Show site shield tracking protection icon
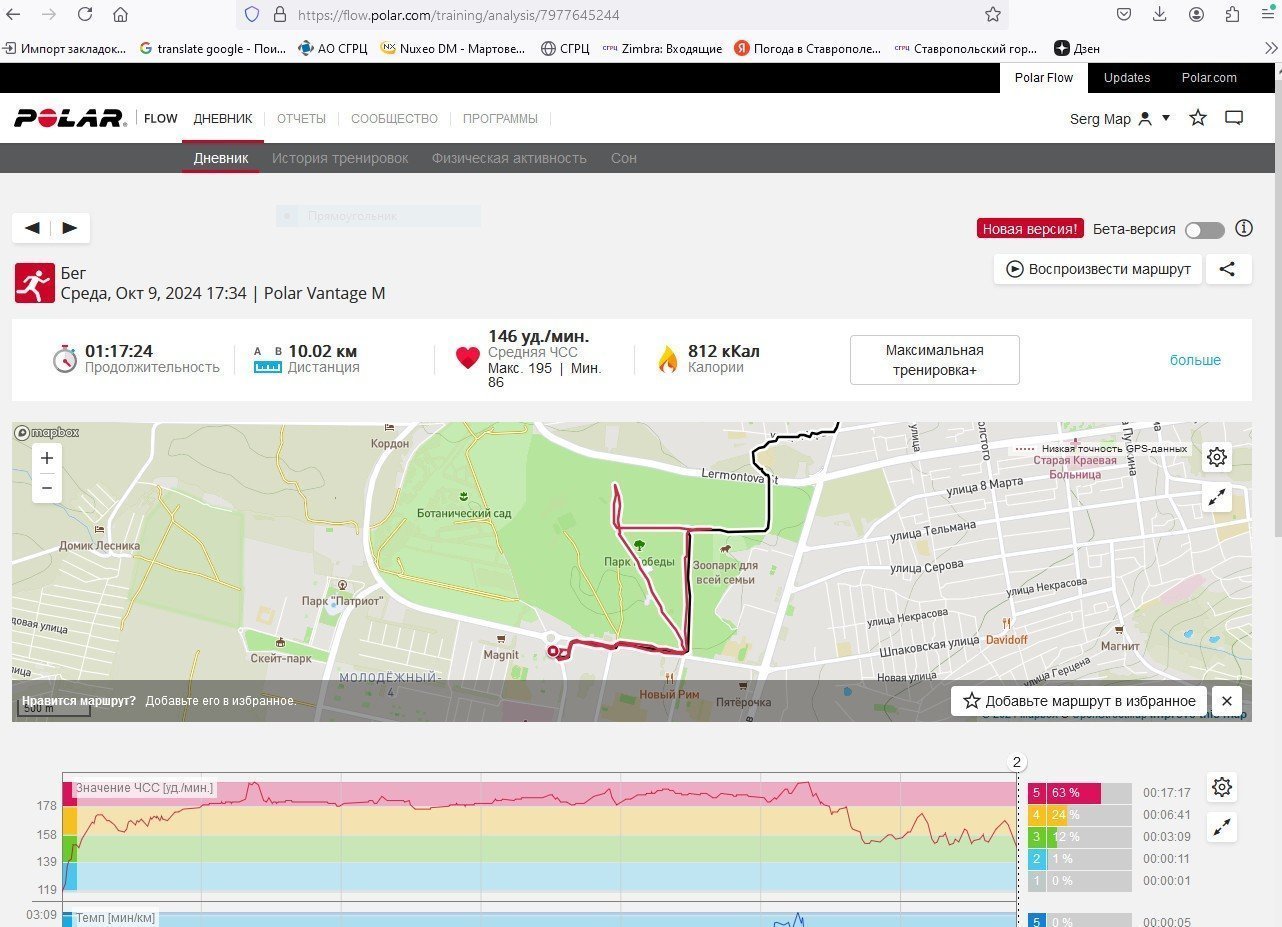This screenshot has height=927, width=1282. (x=252, y=15)
